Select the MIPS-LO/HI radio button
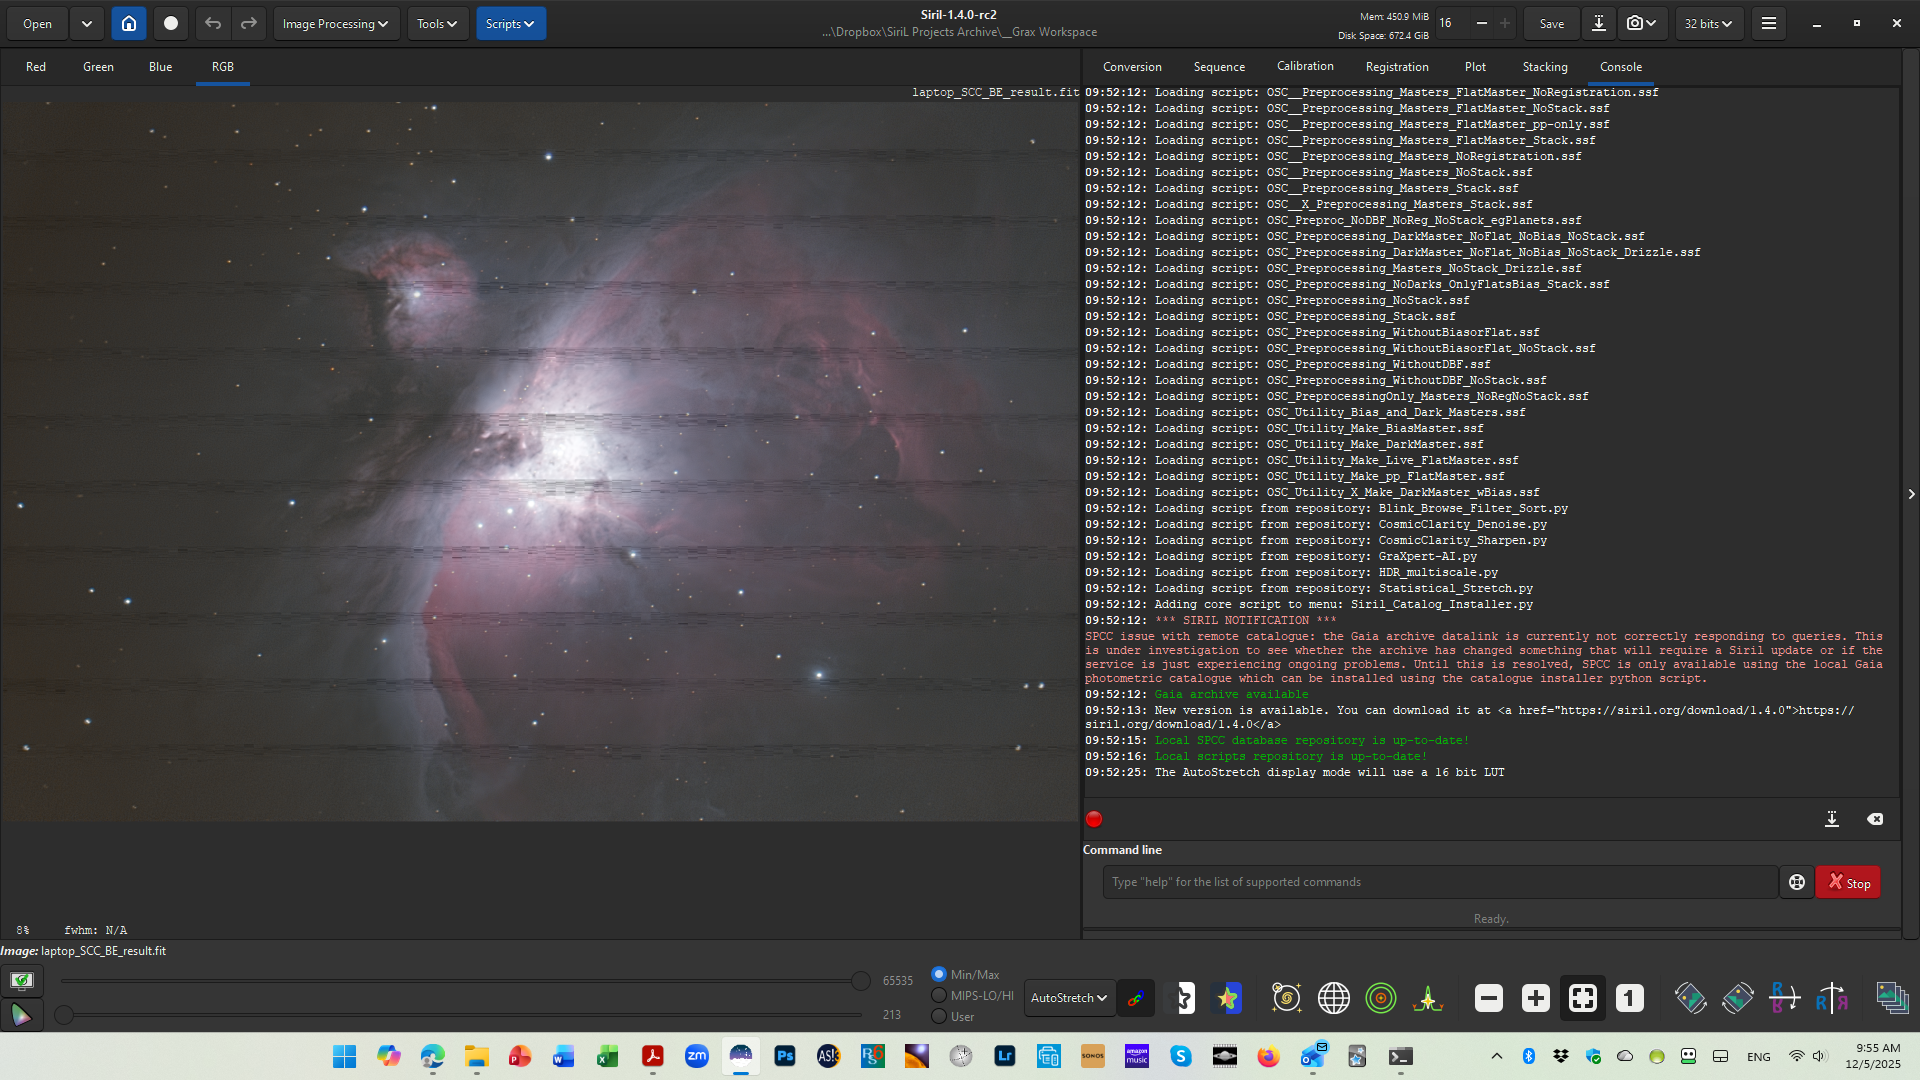Viewport: 1920px width, 1080px height. point(939,995)
